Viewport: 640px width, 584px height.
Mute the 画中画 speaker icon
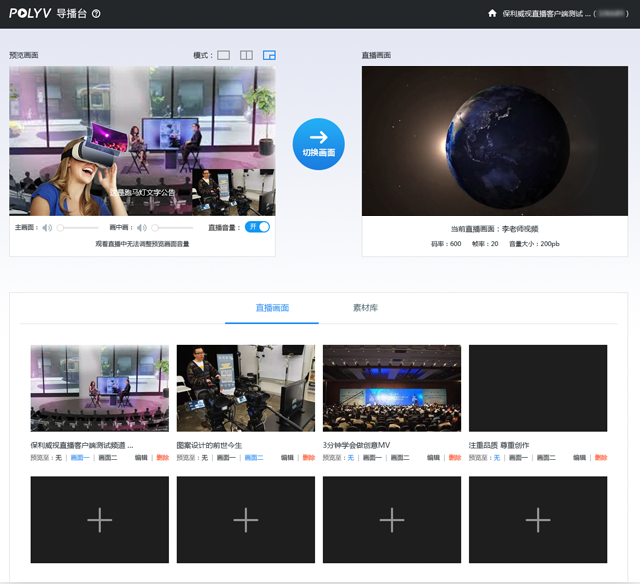click(141, 228)
